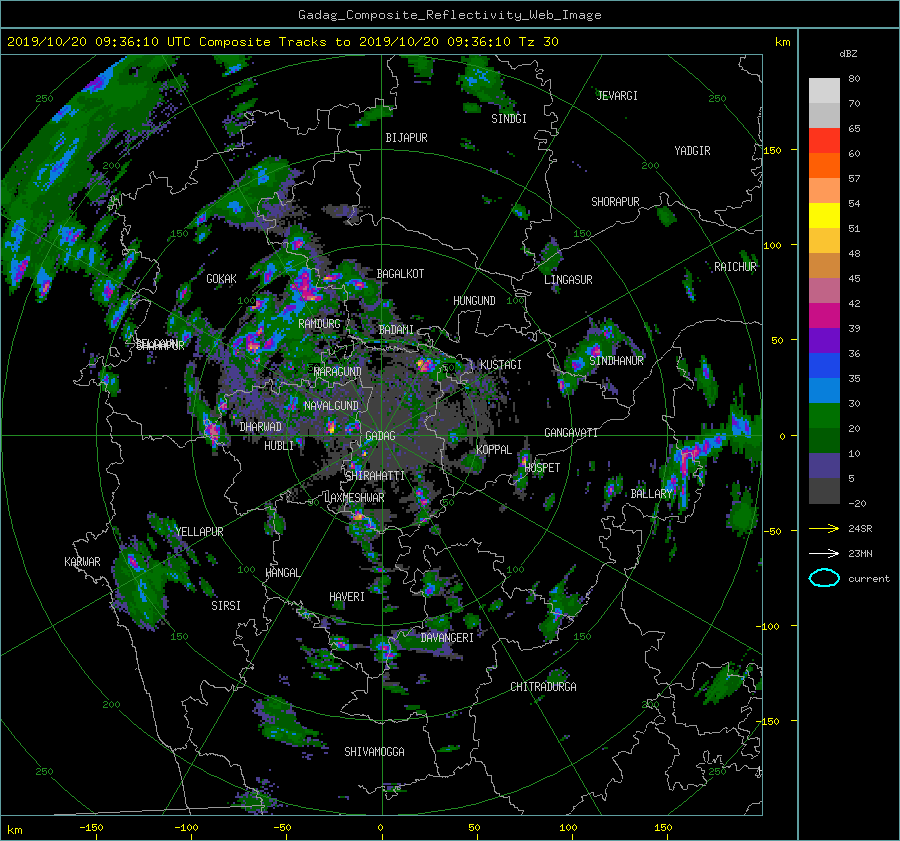Click the BADAMI city label
The width and height of the screenshot is (900, 841).
tap(396, 330)
